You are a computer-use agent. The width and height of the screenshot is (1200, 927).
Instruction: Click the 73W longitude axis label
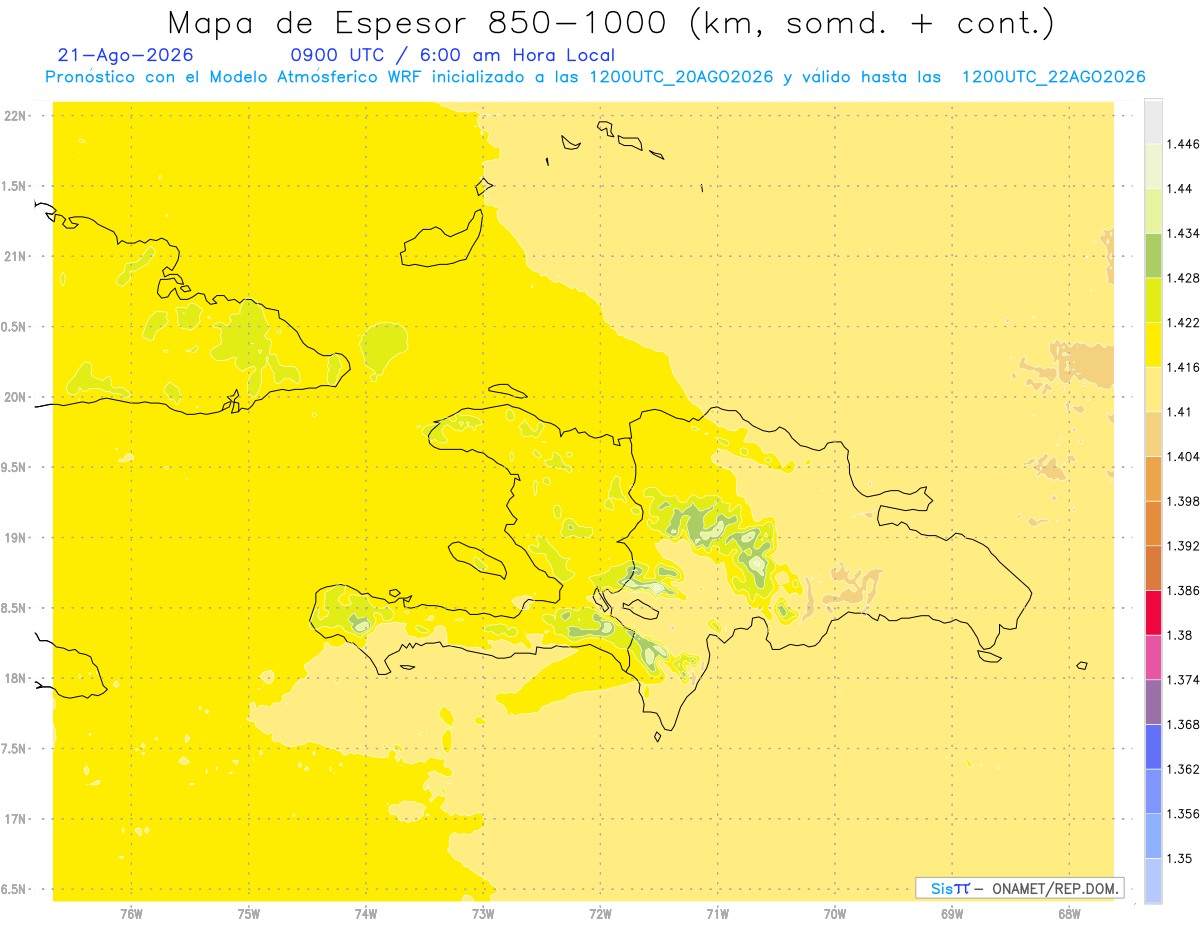tap(483, 912)
